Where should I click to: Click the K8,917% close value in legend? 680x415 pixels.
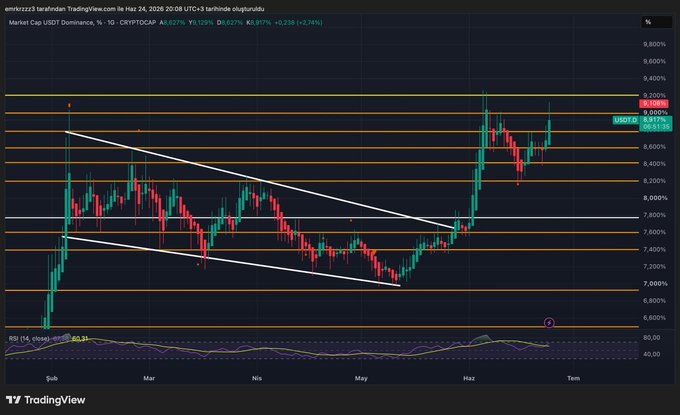[259, 23]
